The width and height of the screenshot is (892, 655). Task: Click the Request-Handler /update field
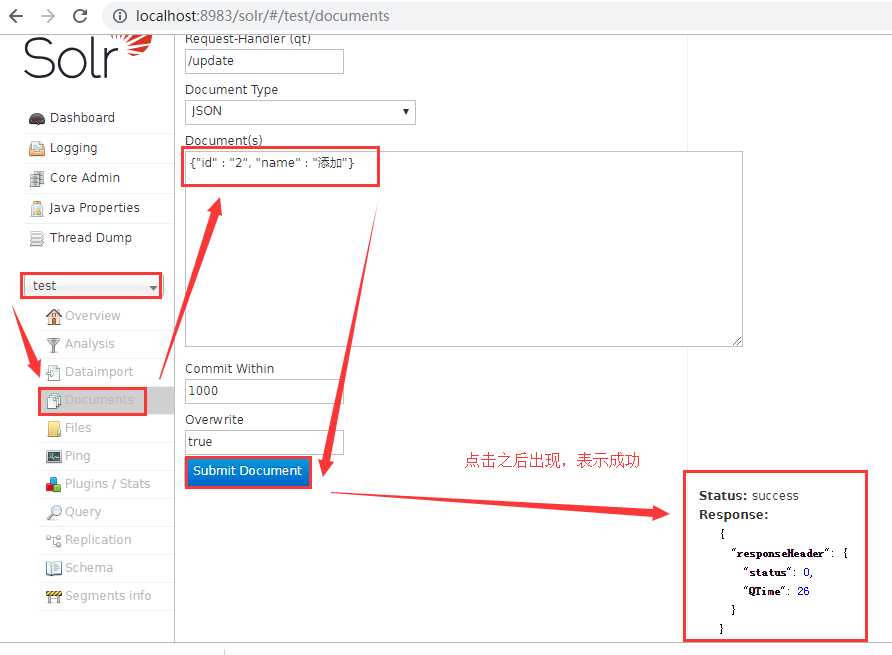(x=264, y=61)
